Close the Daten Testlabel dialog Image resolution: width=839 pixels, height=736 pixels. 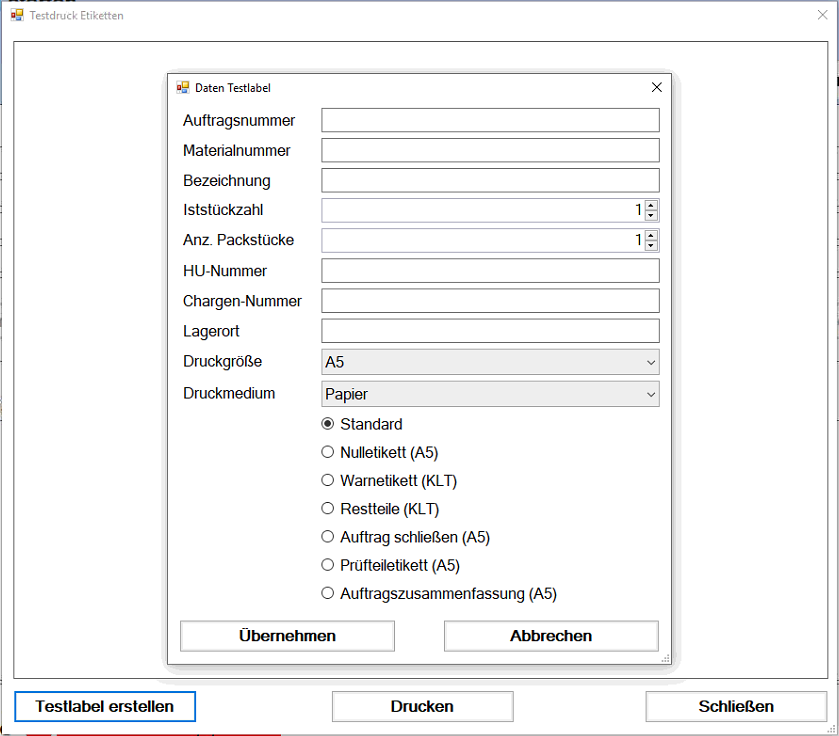click(x=656, y=88)
